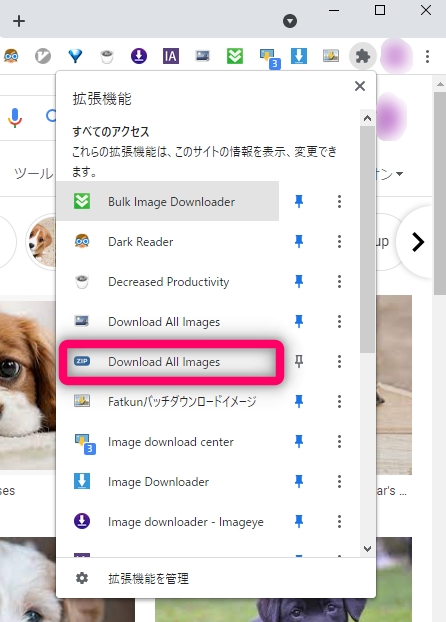This screenshot has width=446, height=622.
Task: Click the blue Image Downloader arrow toolbar icon
Action: tap(299, 56)
